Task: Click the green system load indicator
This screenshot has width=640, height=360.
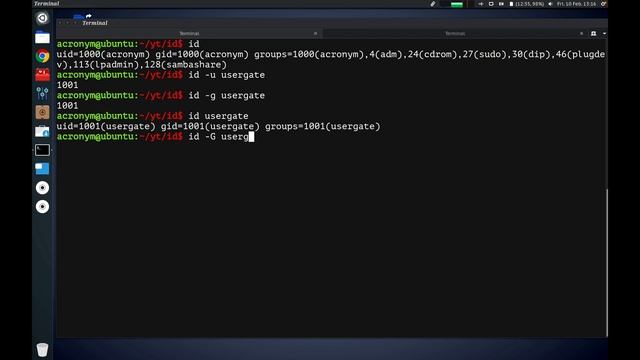Action: 457,4
